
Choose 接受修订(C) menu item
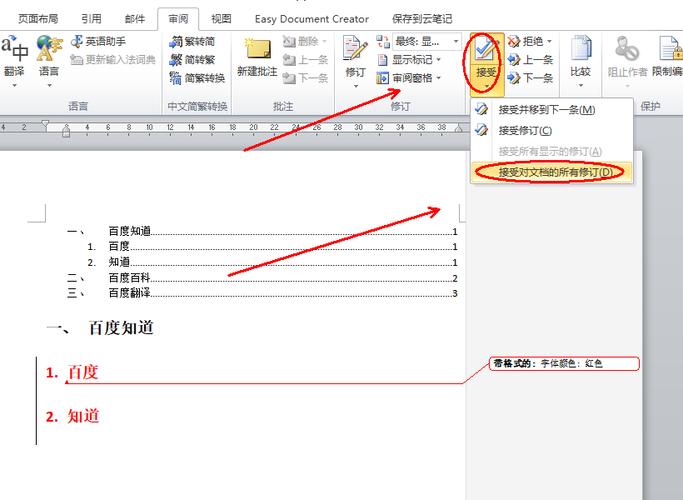click(551, 130)
